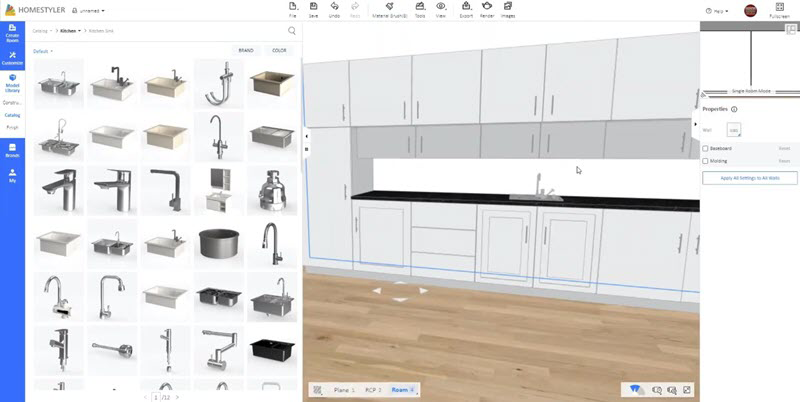Click the Apply All Settings to All Walls button
The width and height of the screenshot is (800, 402).
tap(748, 178)
